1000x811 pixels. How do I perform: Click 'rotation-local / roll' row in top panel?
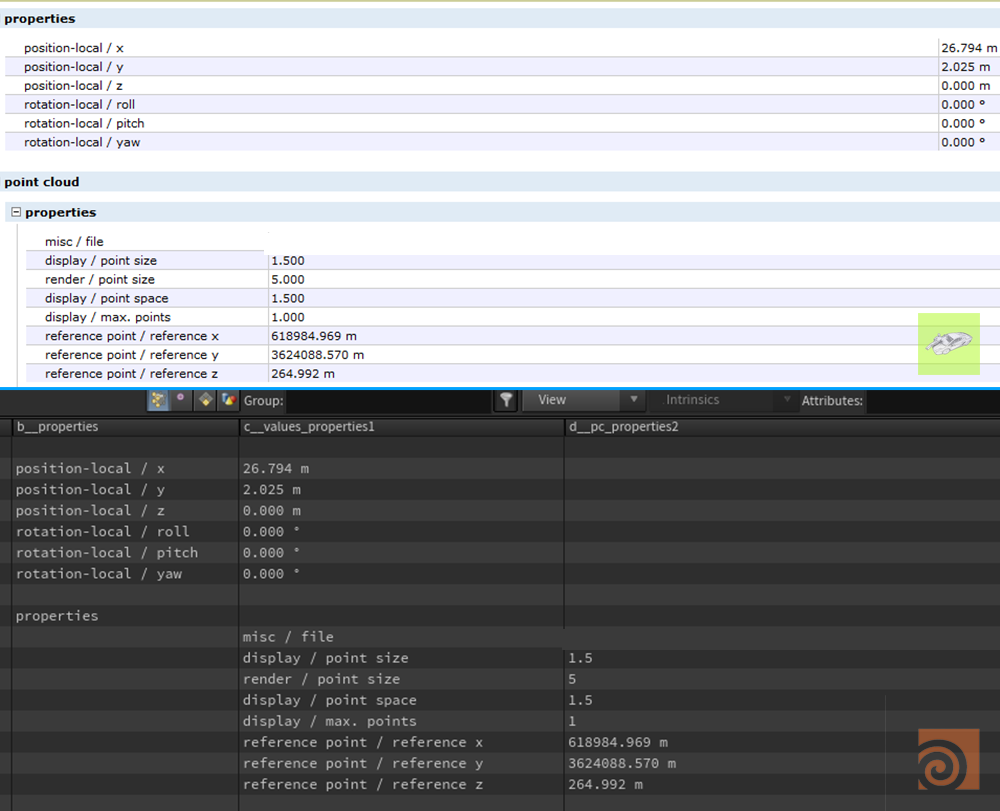[502, 105]
